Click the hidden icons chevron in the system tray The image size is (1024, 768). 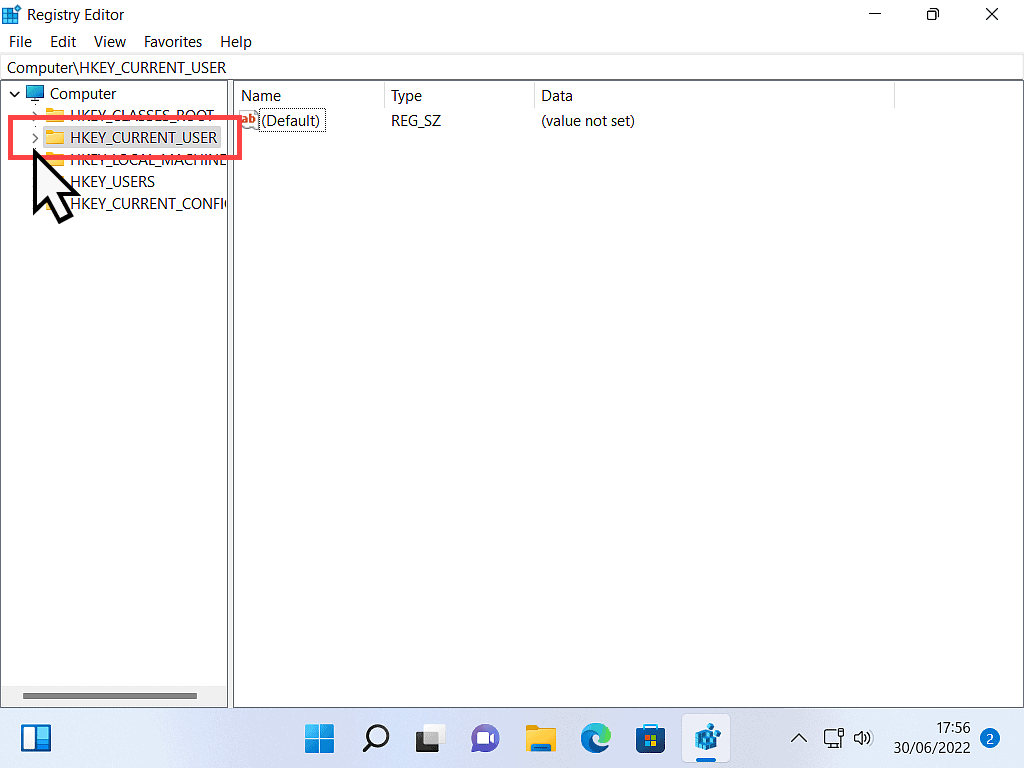pyautogui.click(x=798, y=738)
